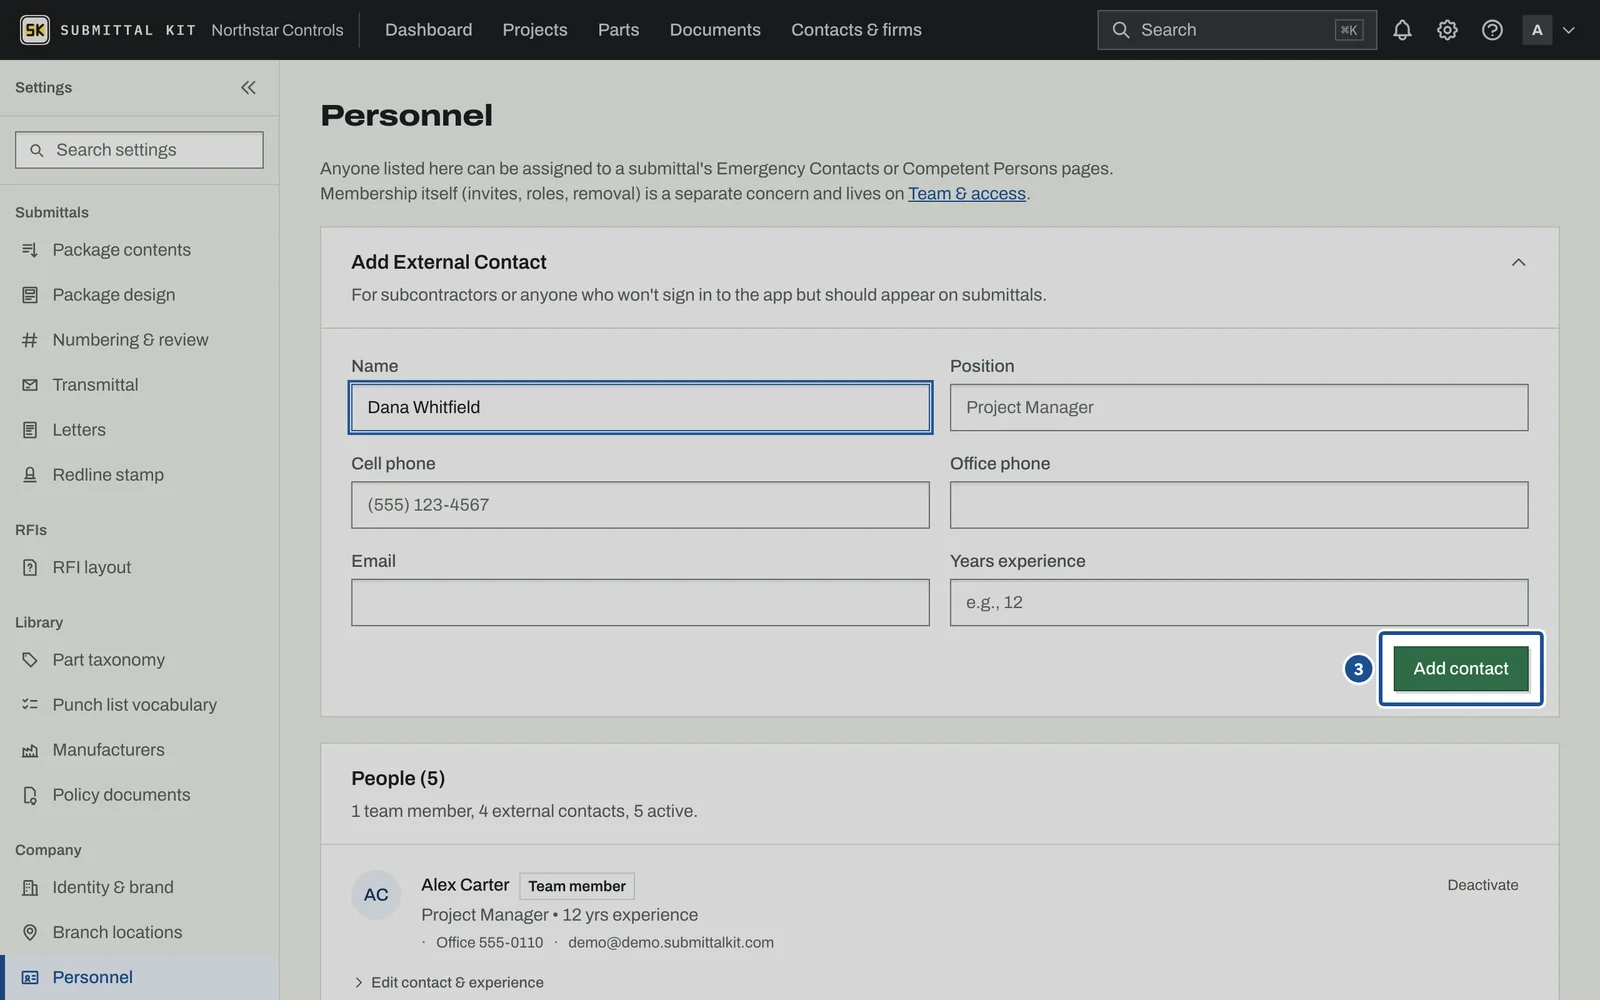The image size is (1600, 1000).
Task: Open Branch locations settings
Action: 139,932
